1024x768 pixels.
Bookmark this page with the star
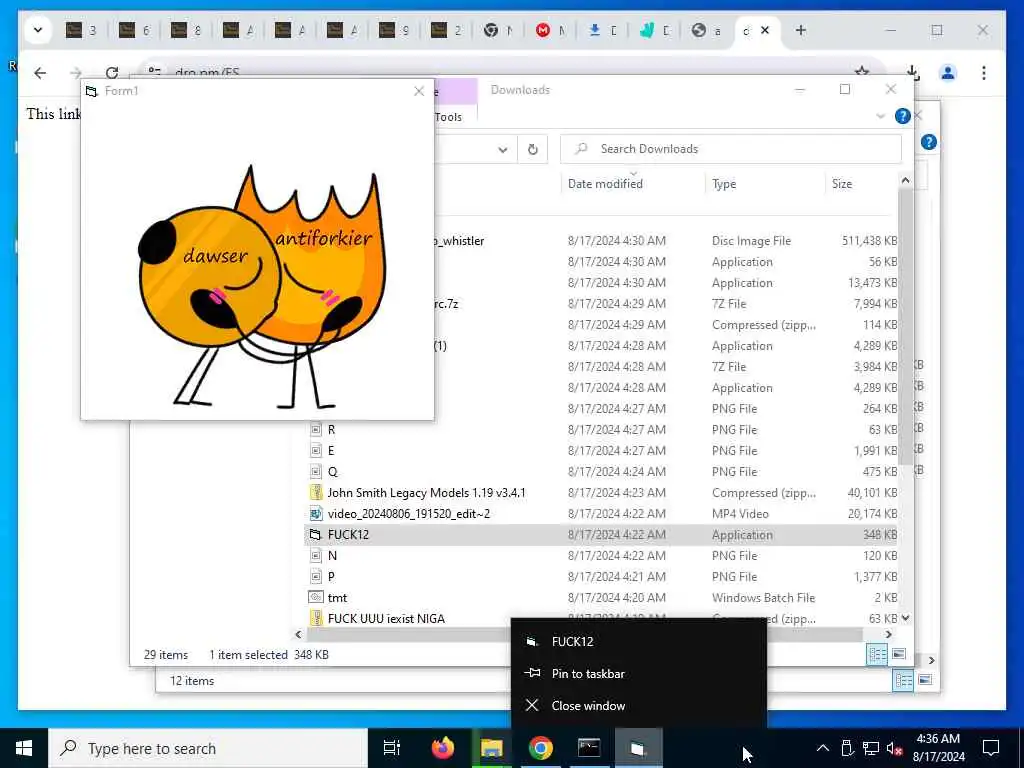[x=861, y=72]
